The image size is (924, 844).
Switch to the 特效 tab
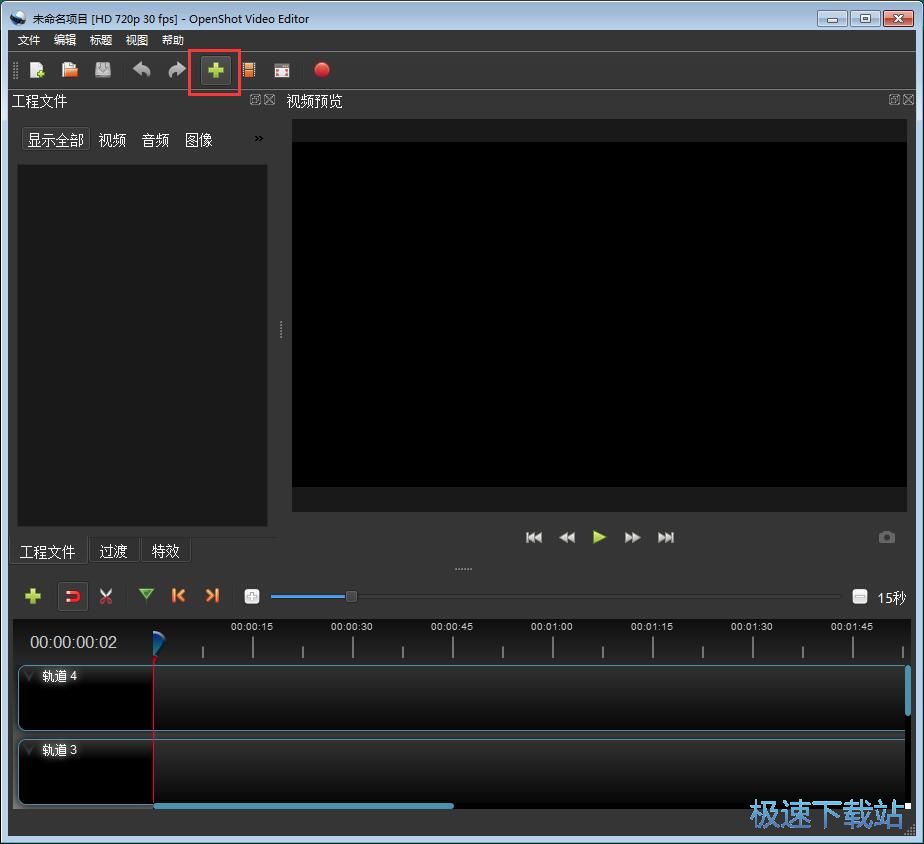click(x=165, y=551)
